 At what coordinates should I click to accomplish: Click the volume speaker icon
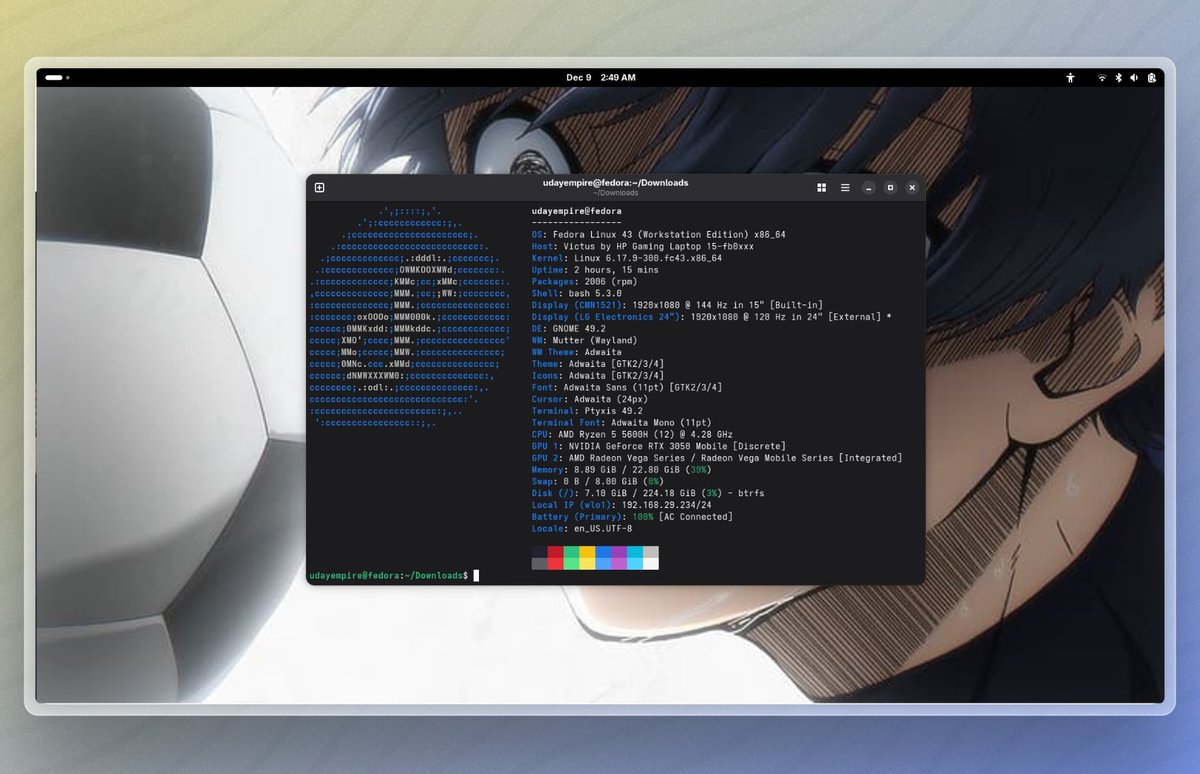(x=1134, y=77)
